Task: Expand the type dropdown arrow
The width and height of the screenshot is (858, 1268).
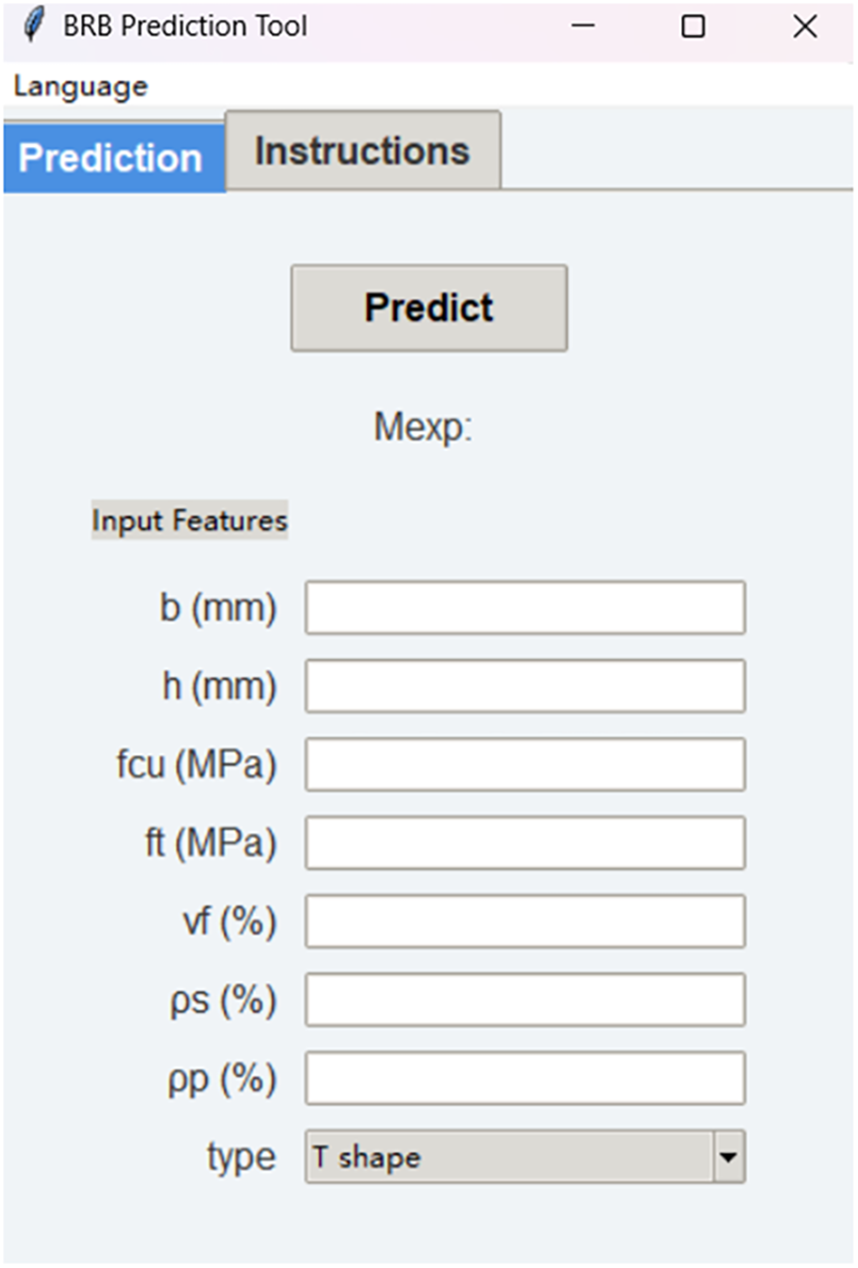Action: [729, 1157]
